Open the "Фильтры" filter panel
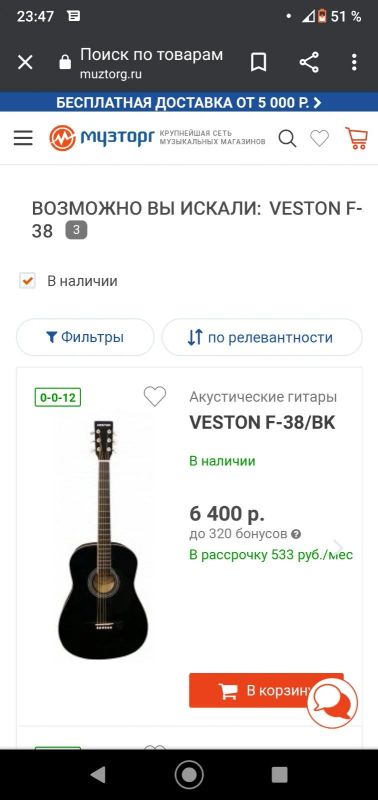Image resolution: width=378 pixels, height=800 pixels. pyautogui.click(x=85, y=337)
